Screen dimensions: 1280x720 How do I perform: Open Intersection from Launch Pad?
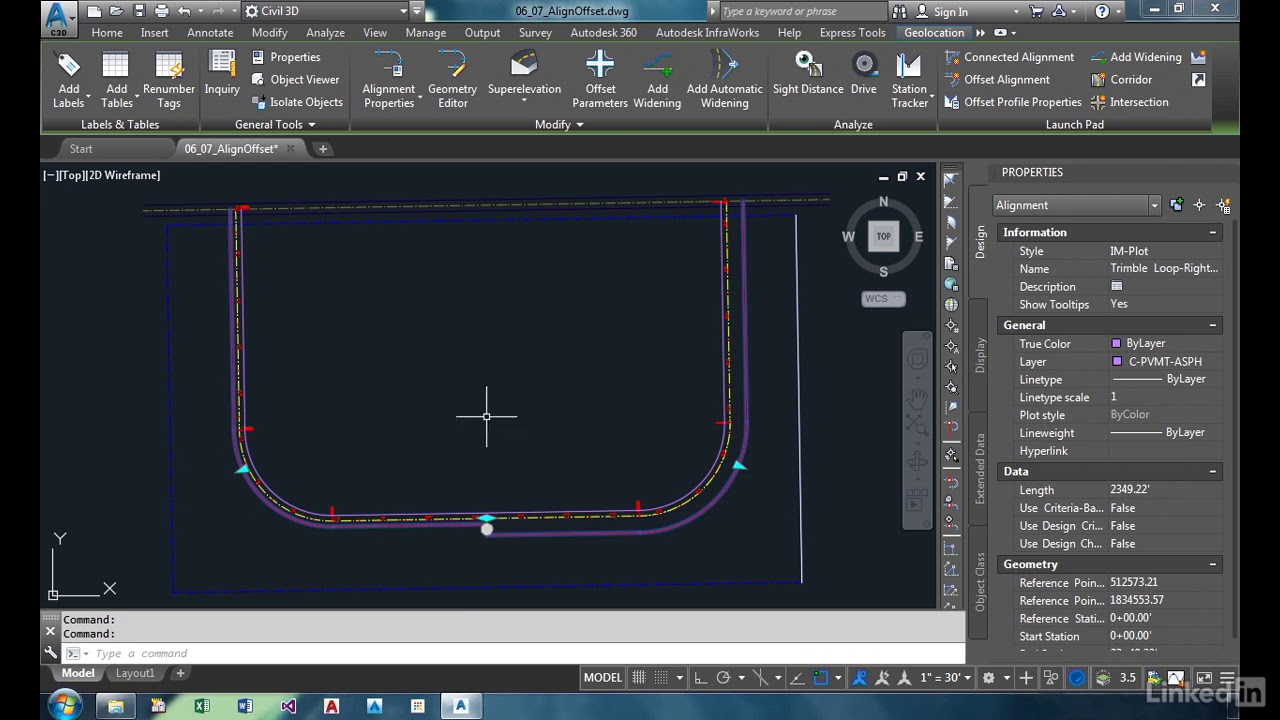(1129, 102)
